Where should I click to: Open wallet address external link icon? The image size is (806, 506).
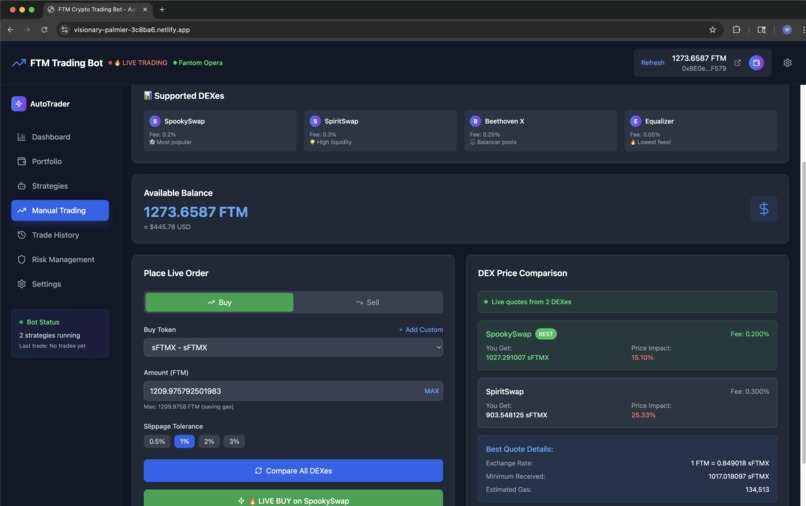[737, 63]
